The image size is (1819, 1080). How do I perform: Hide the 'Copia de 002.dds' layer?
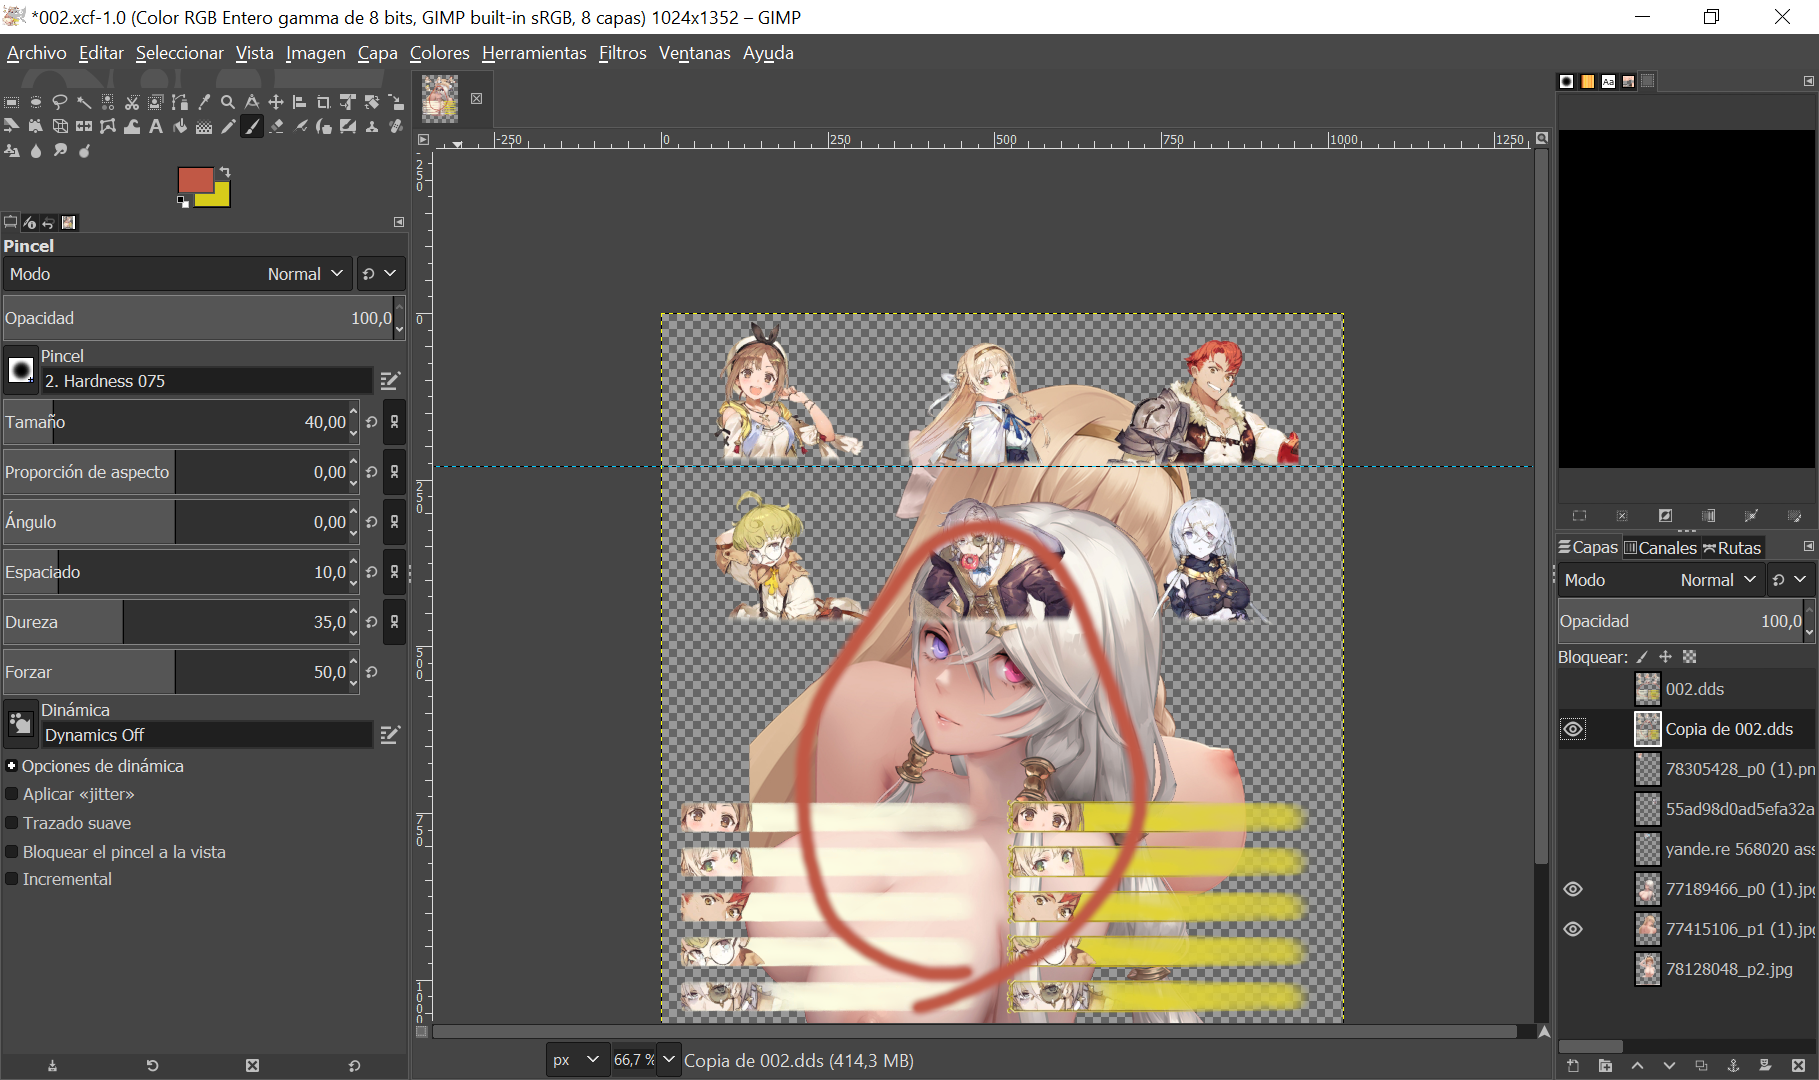click(1573, 729)
